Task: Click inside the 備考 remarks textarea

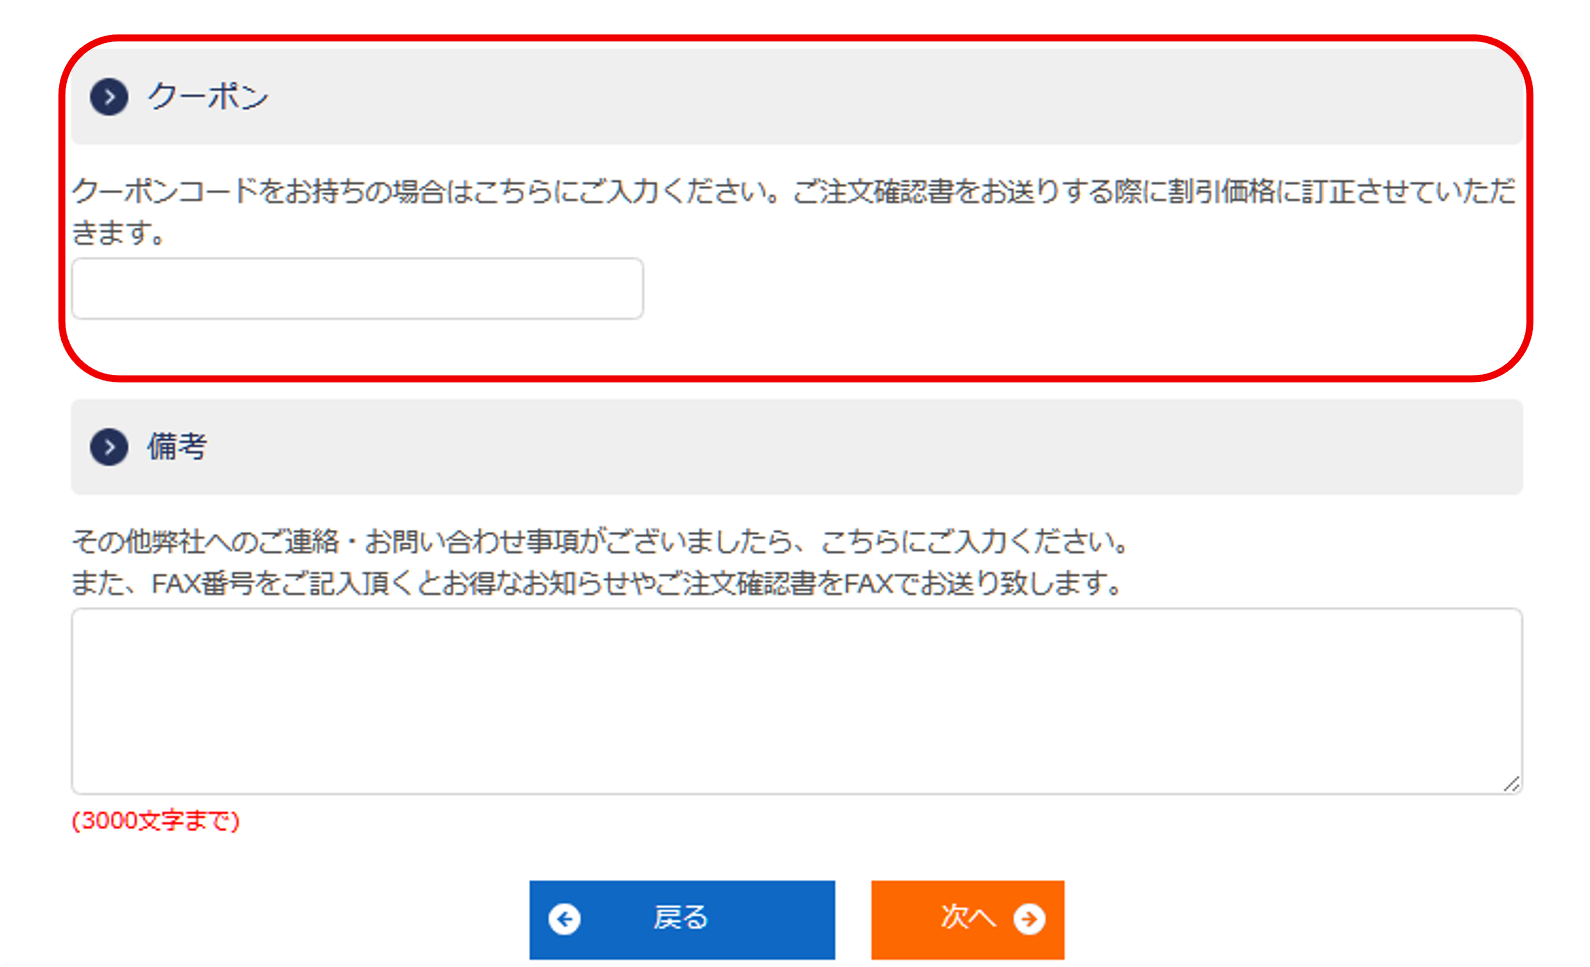Action: pos(796,701)
